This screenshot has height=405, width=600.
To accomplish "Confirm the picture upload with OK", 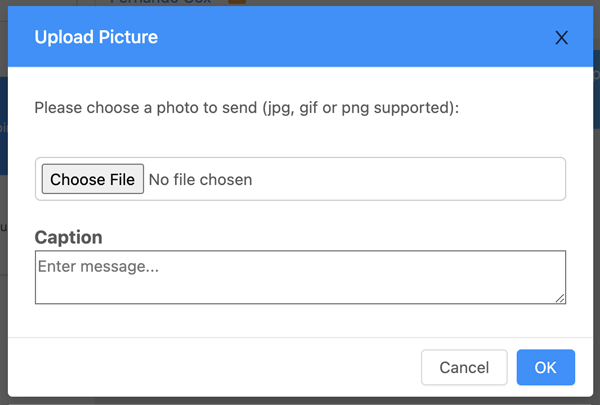I will tap(545, 367).
